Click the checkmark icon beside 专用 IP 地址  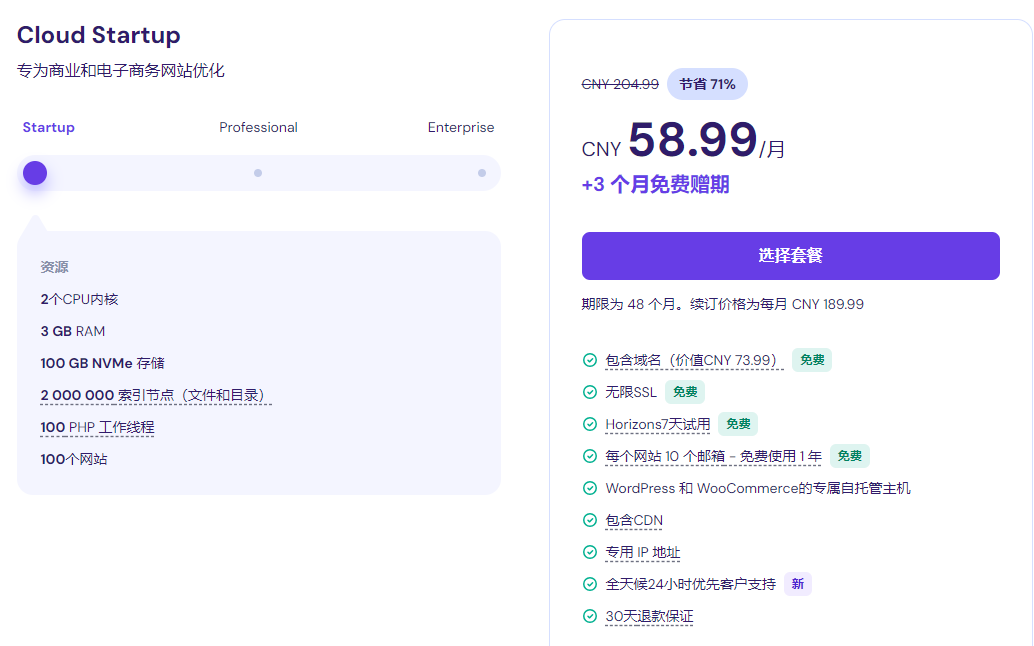tap(589, 552)
